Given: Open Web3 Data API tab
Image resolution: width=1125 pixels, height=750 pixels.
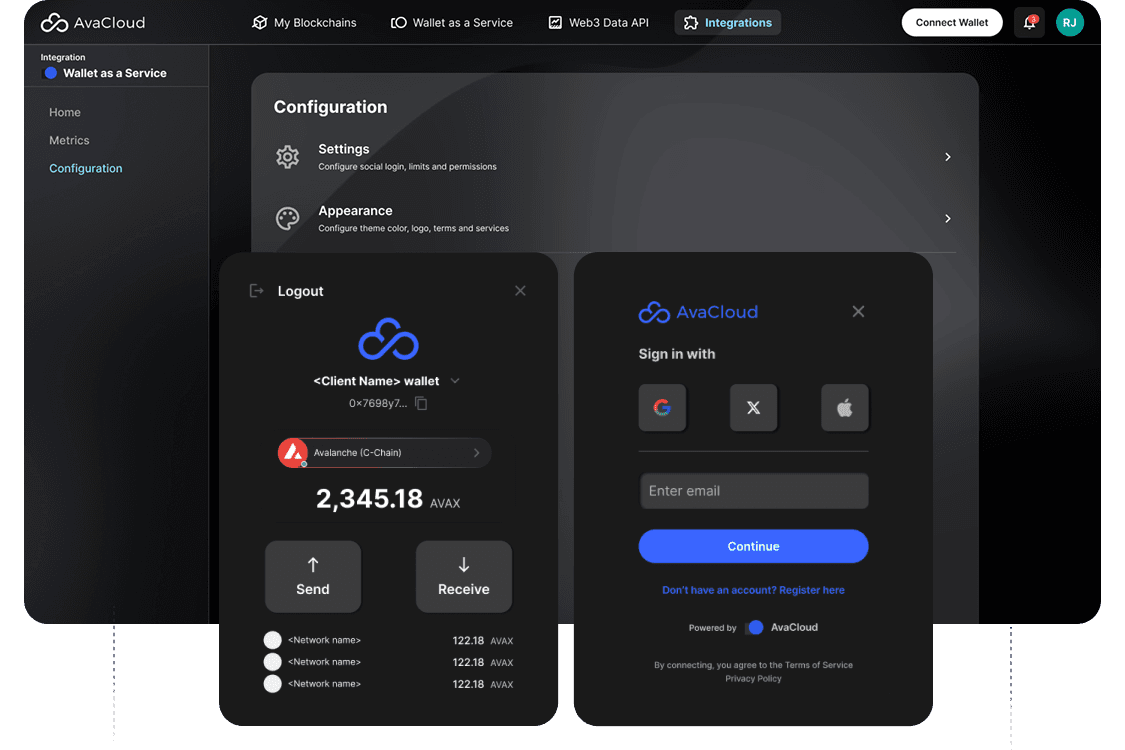Looking at the screenshot, I should coord(598,23).
